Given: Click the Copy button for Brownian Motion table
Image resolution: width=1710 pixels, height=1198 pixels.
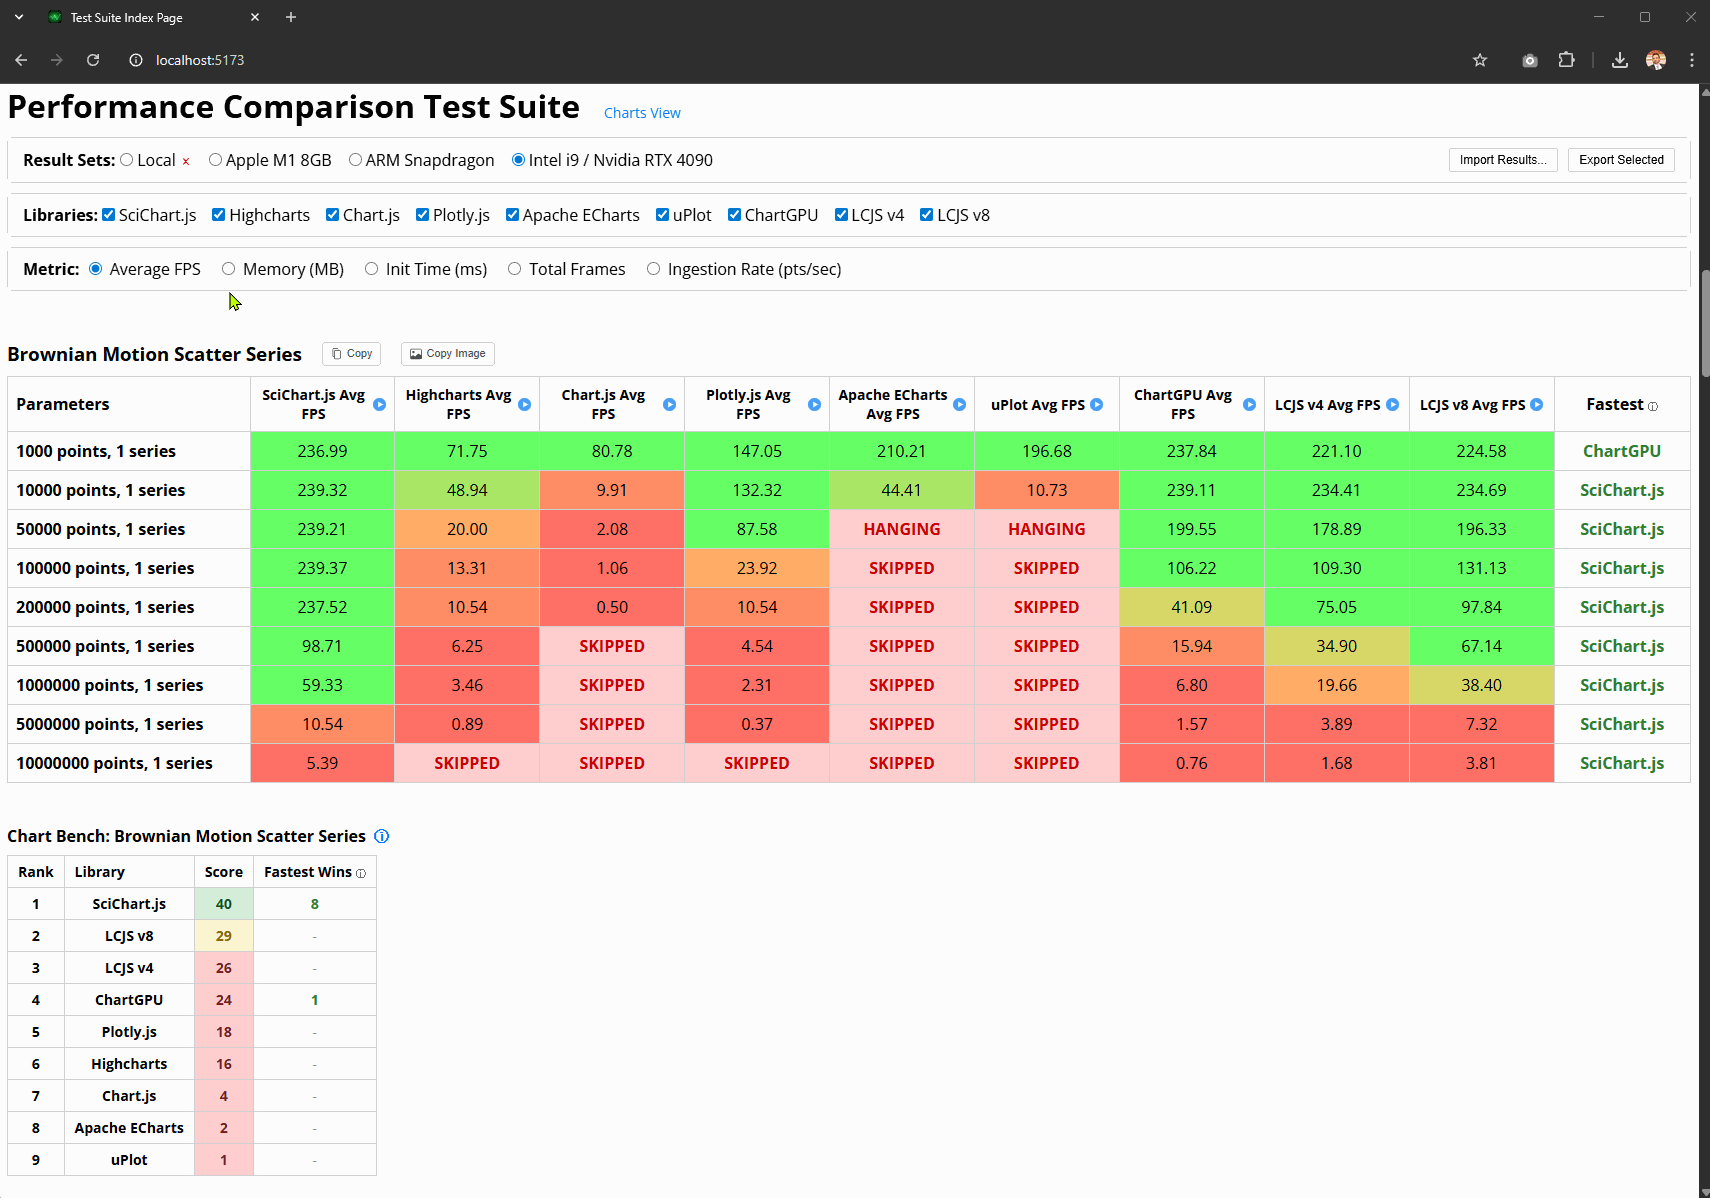Looking at the screenshot, I should [351, 353].
